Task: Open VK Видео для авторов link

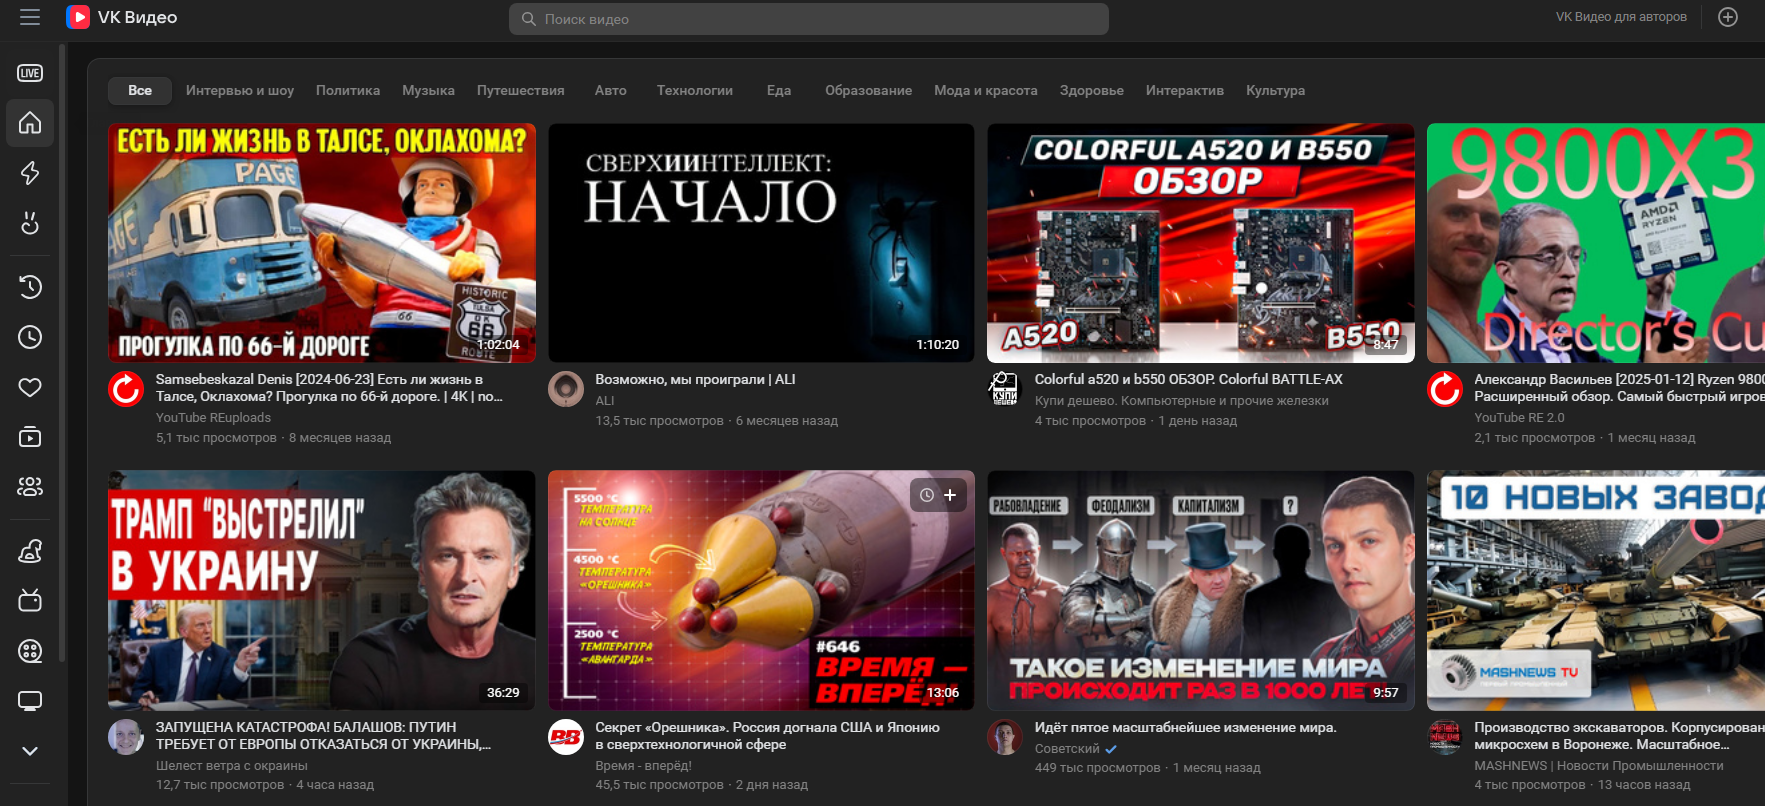Action: (1621, 17)
